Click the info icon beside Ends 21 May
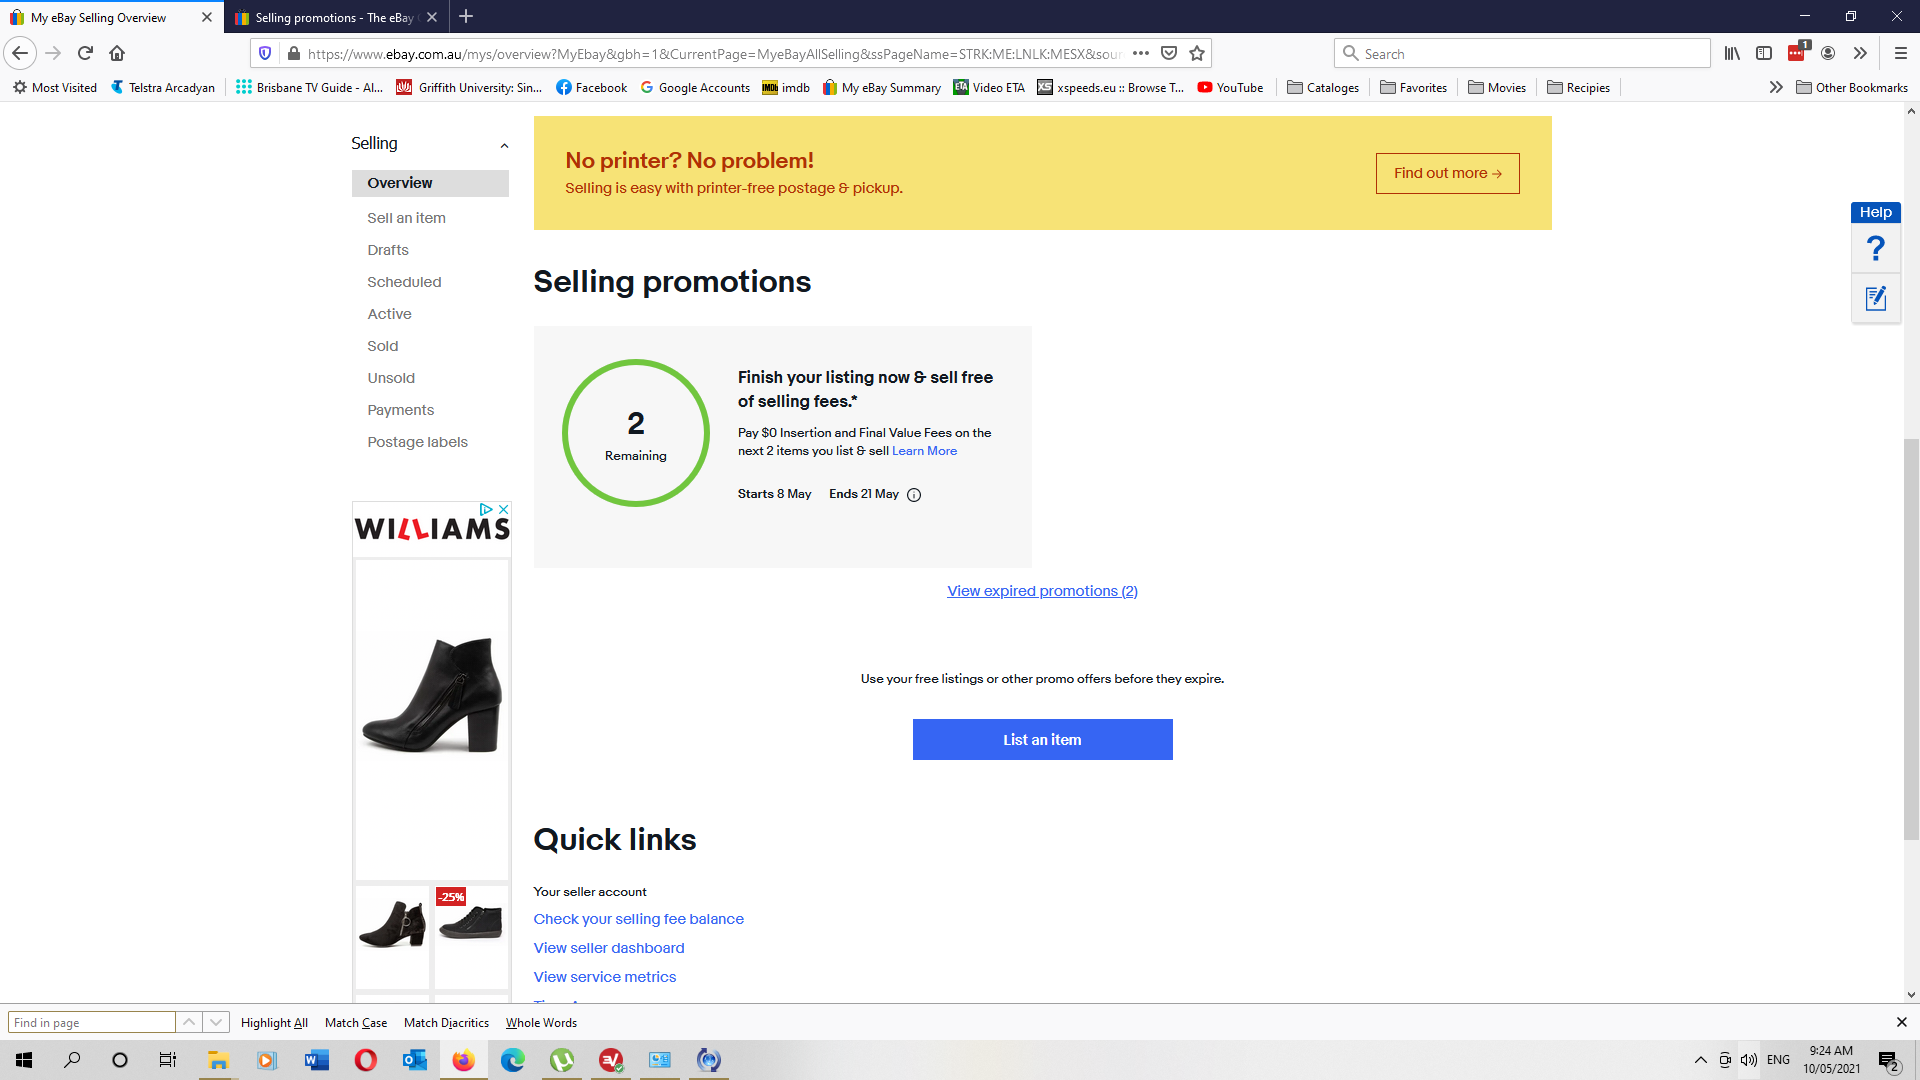The height and width of the screenshot is (1080, 1920). coord(914,494)
